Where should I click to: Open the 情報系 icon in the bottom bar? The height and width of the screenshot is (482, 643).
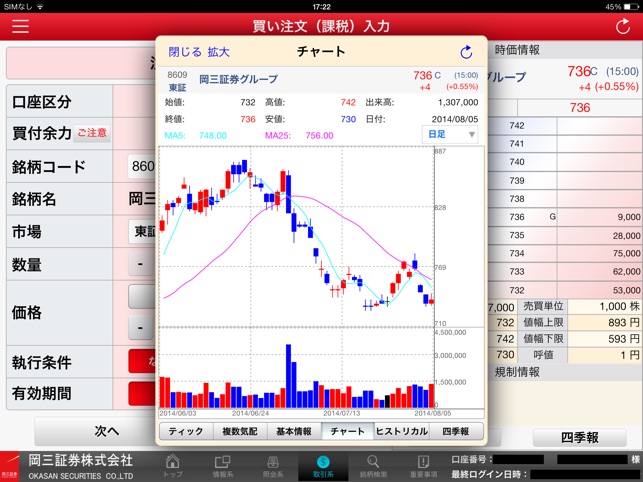(223, 466)
